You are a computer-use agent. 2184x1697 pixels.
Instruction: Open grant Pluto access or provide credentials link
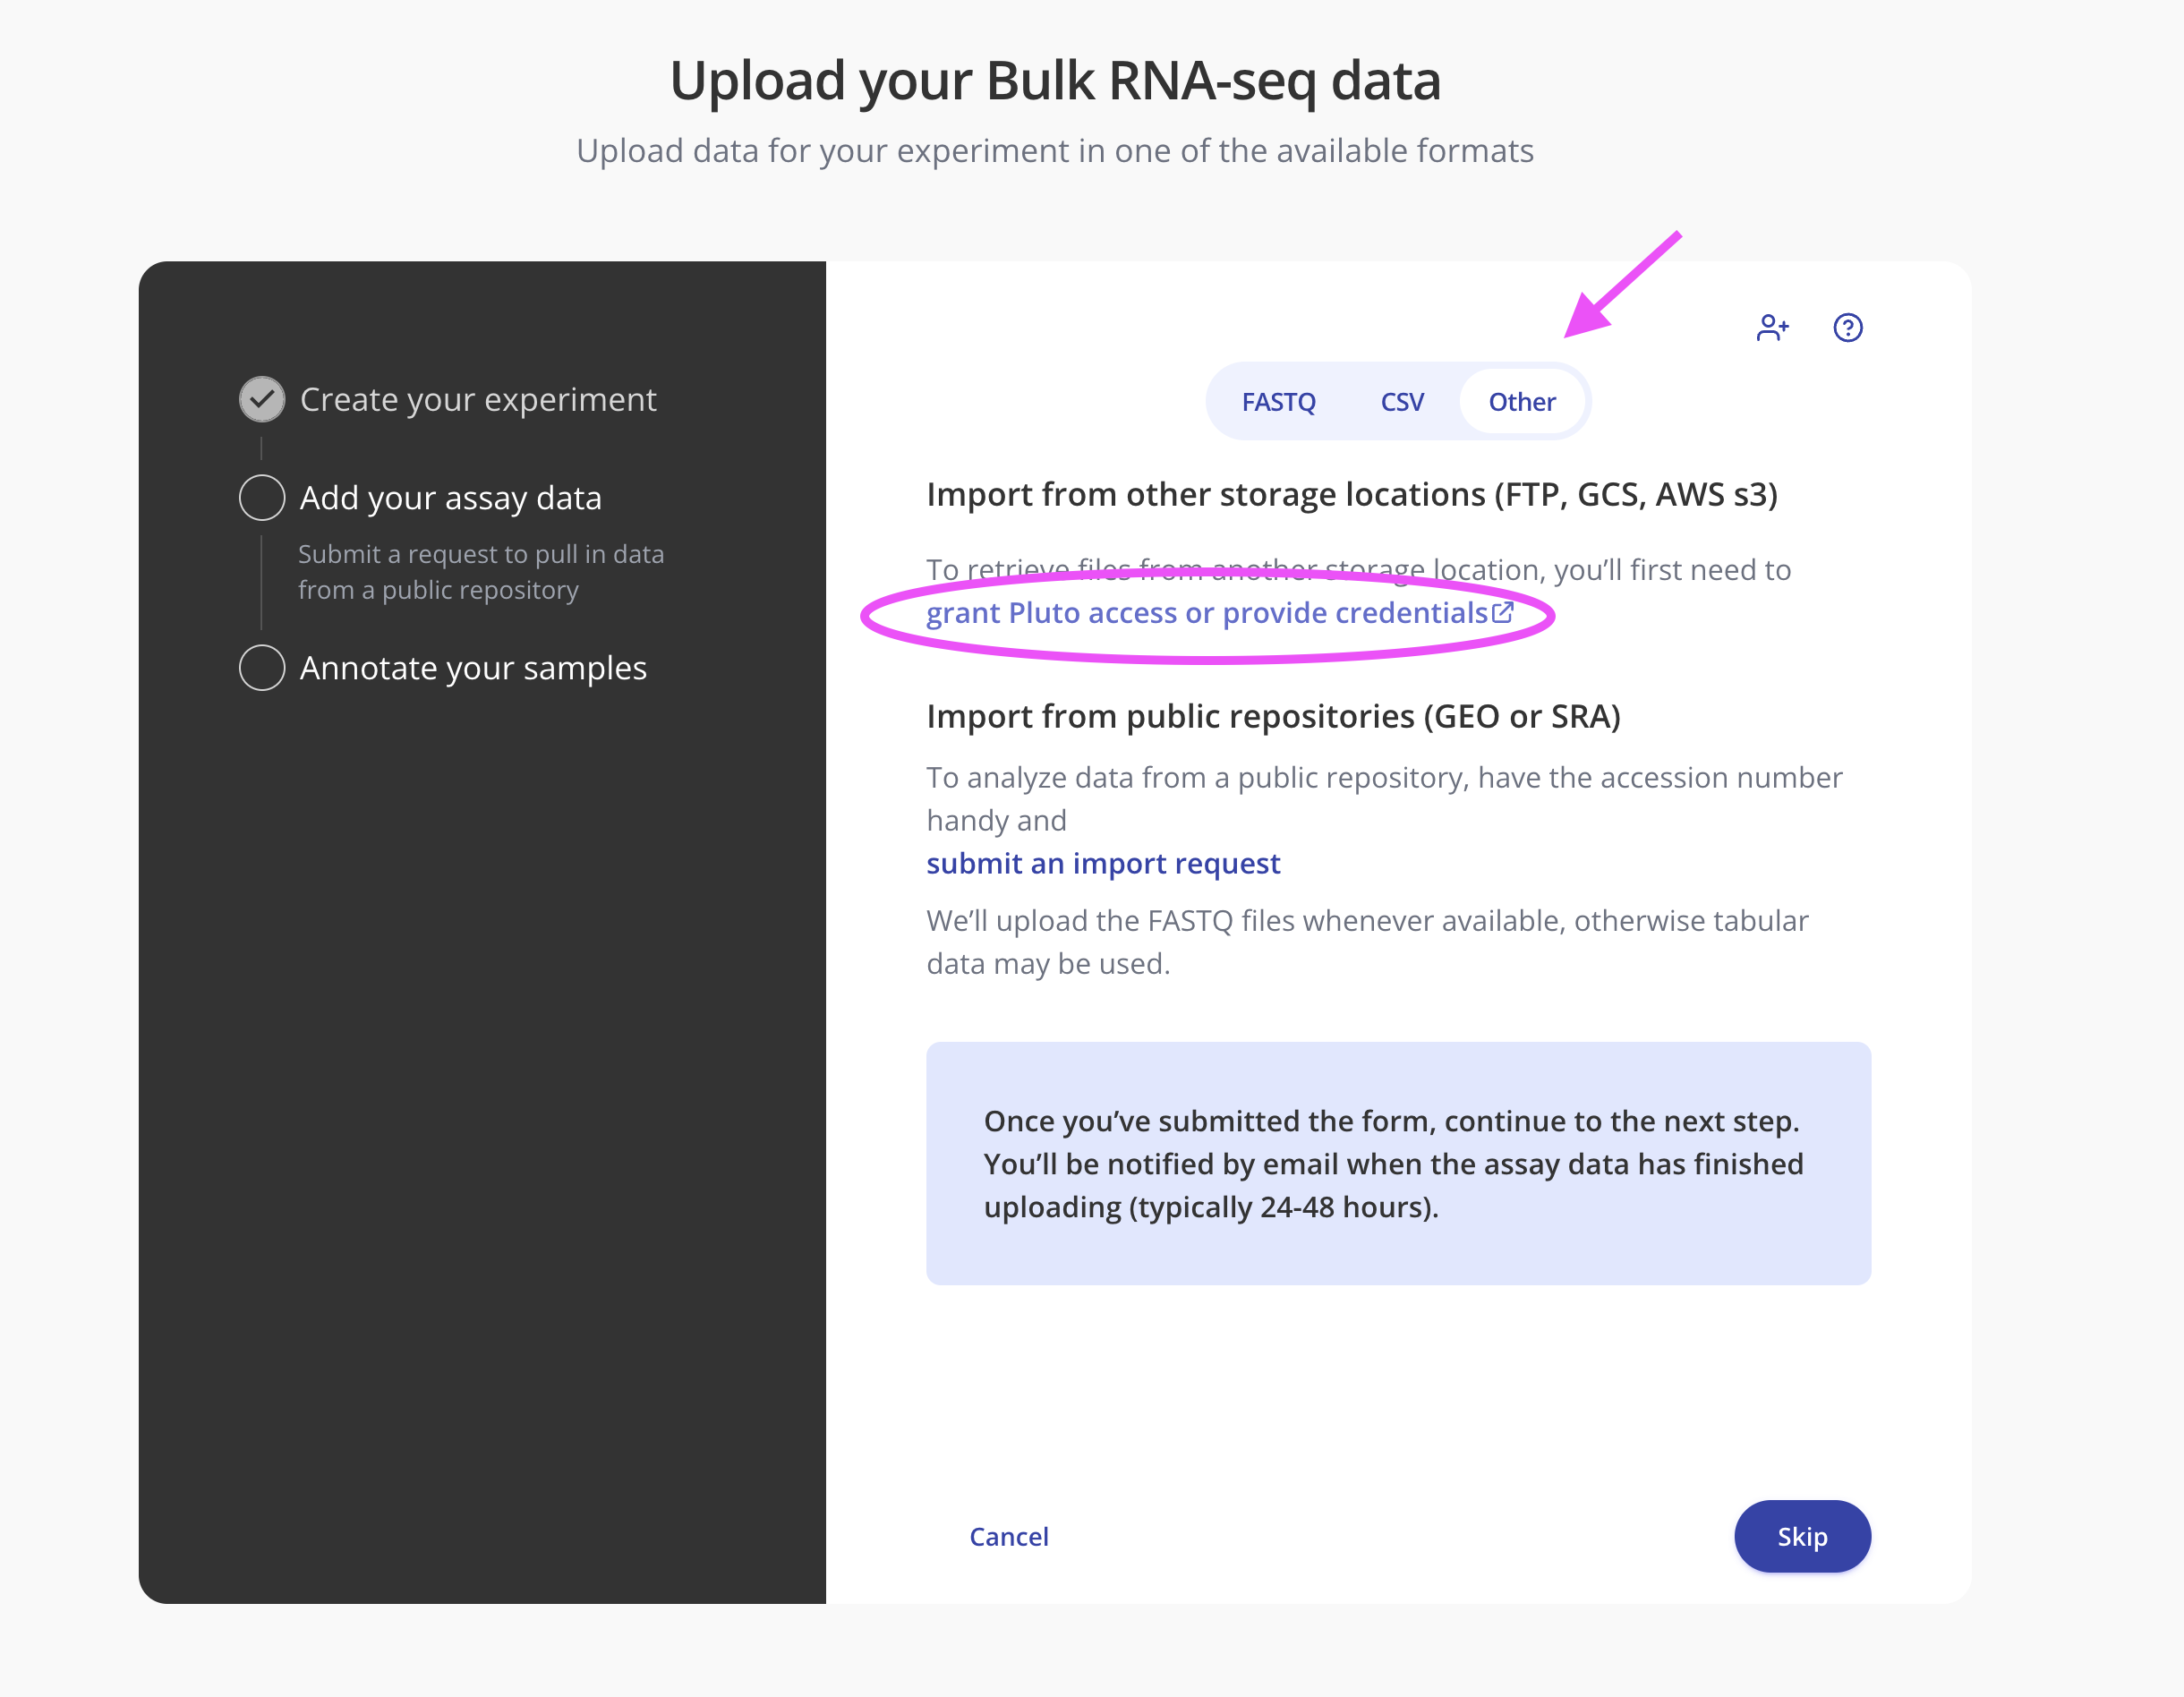tap(1206, 613)
